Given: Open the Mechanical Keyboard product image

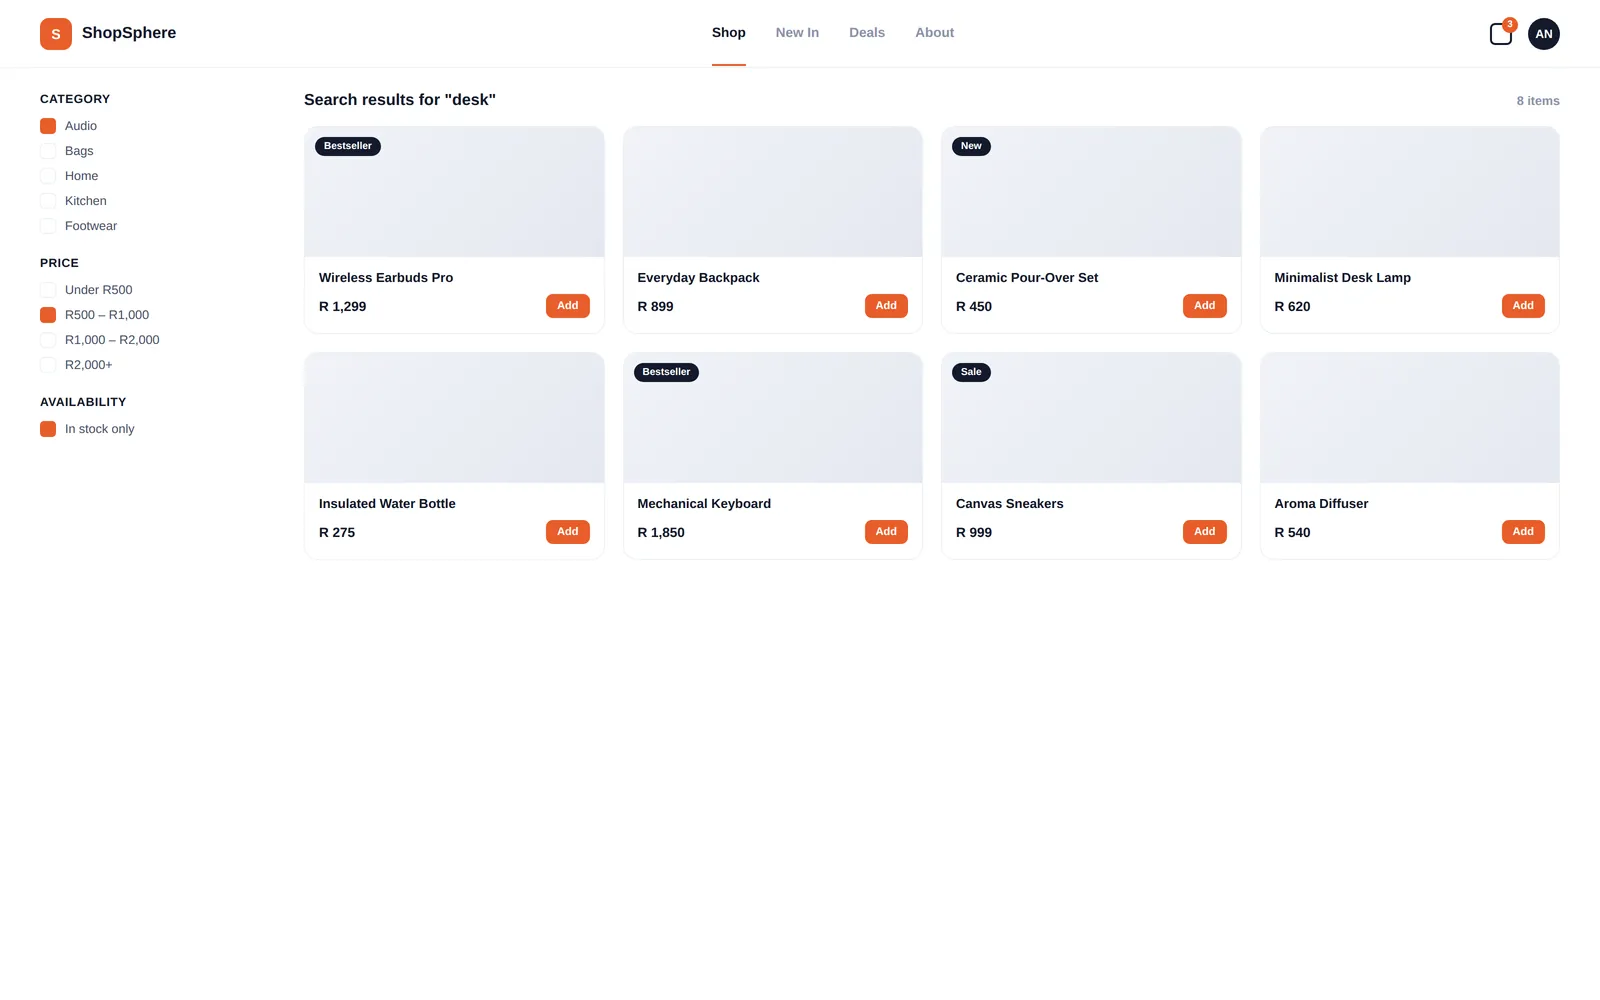Looking at the screenshot, I should point(773,418).
